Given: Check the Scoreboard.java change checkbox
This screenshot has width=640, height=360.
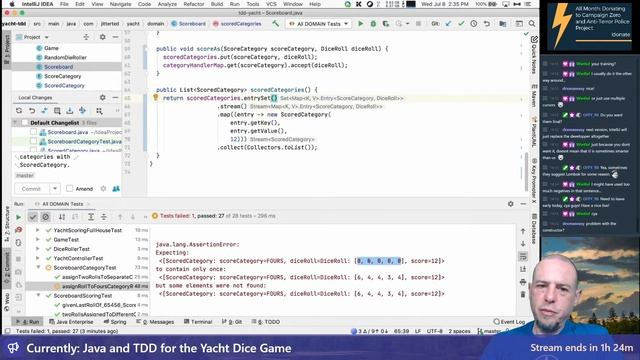Looking at the screenshot, I should point(33,132).
